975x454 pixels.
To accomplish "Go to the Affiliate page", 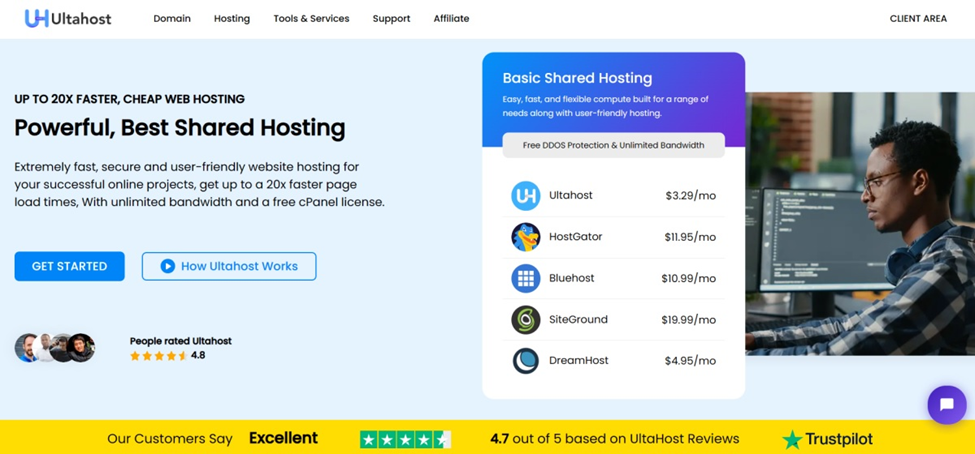I will tap(451, 18).
